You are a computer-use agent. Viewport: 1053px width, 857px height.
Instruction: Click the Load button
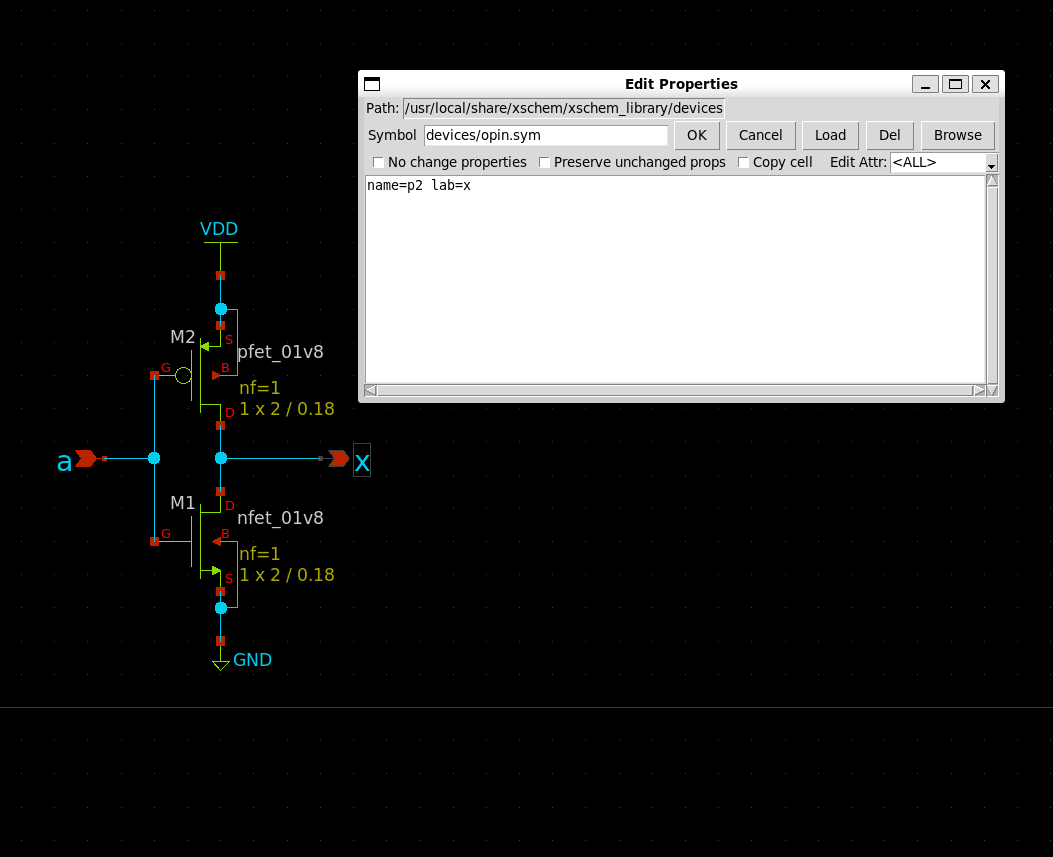coord(830,135)
